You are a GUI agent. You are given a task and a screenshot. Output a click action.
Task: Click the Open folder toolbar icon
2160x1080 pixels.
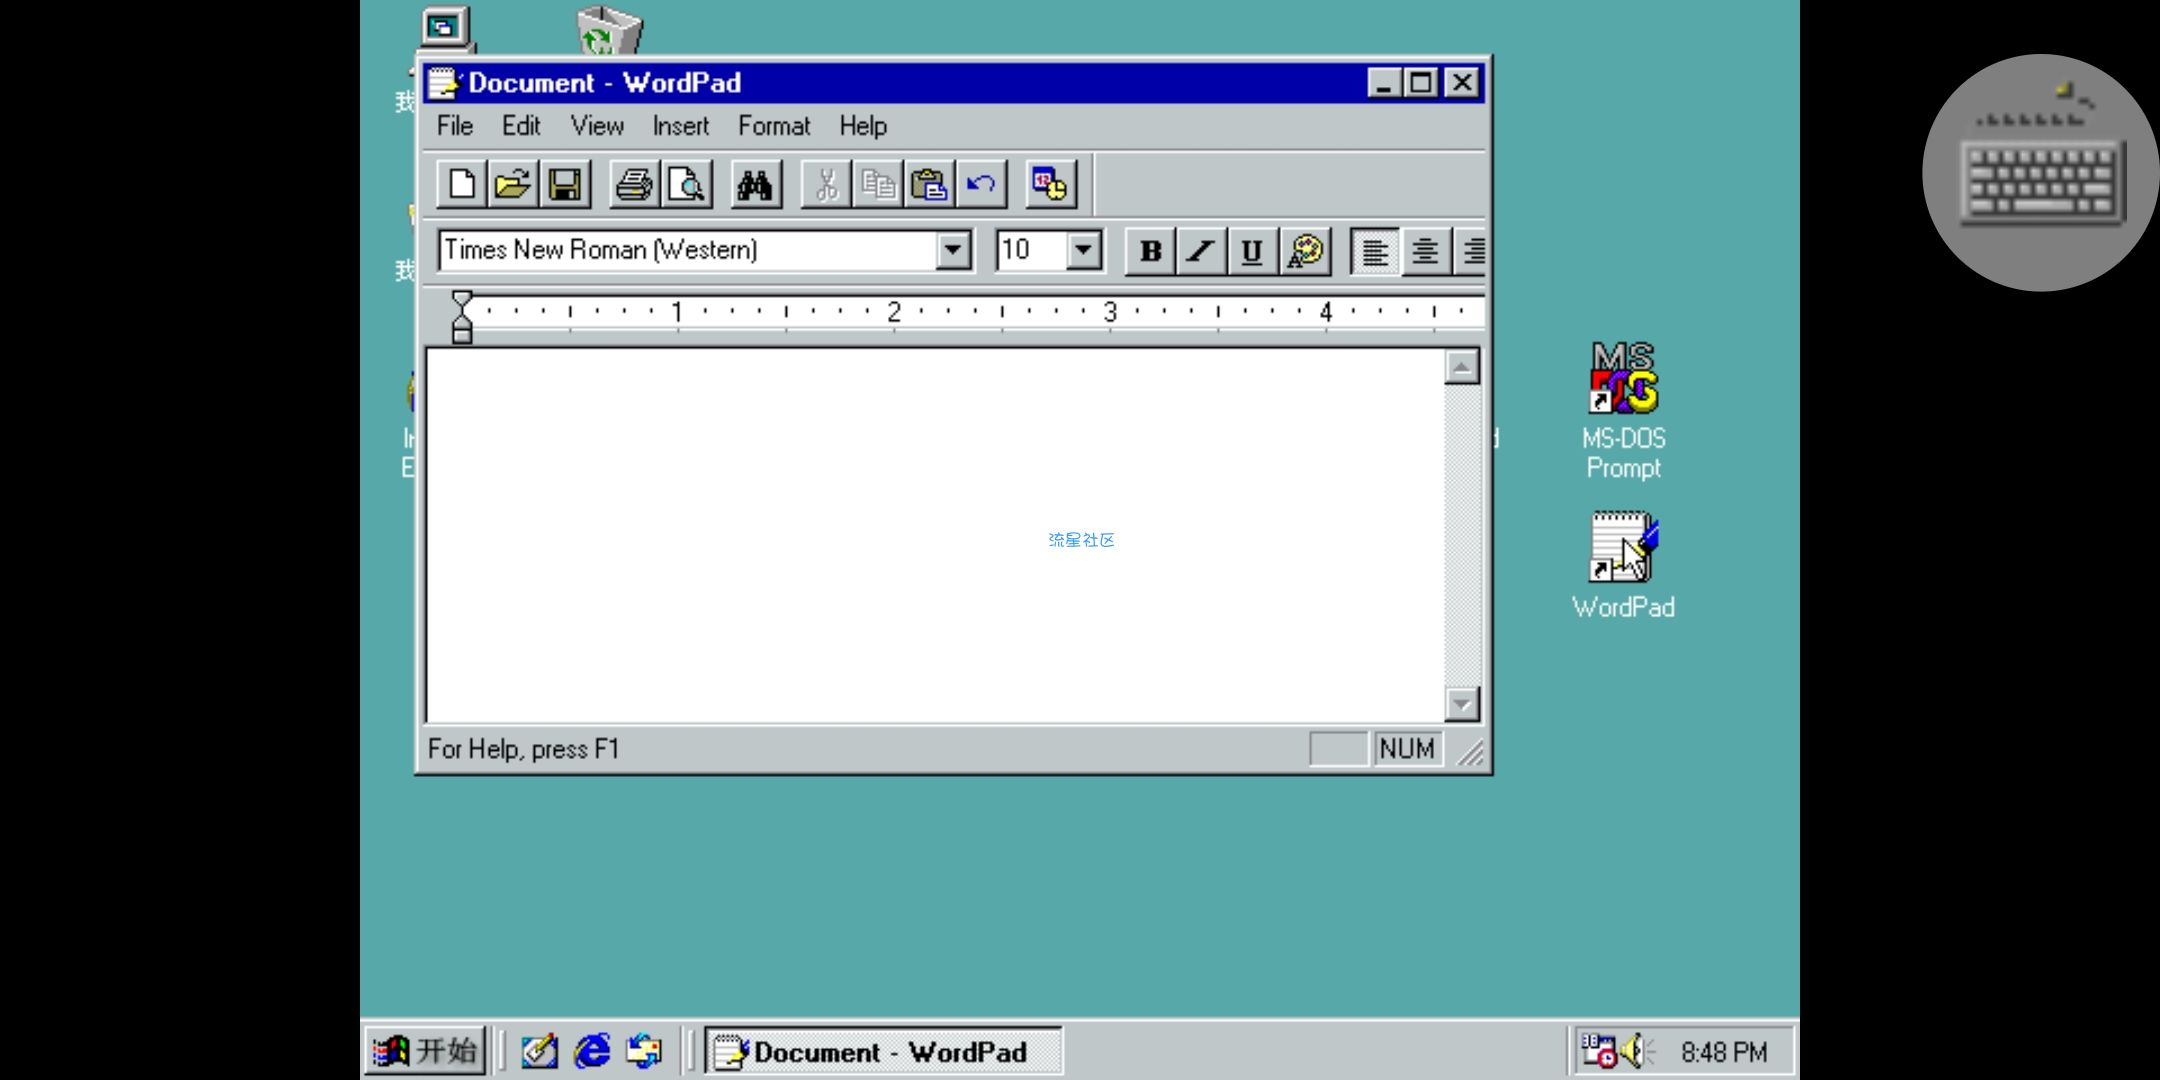(513, 185)
